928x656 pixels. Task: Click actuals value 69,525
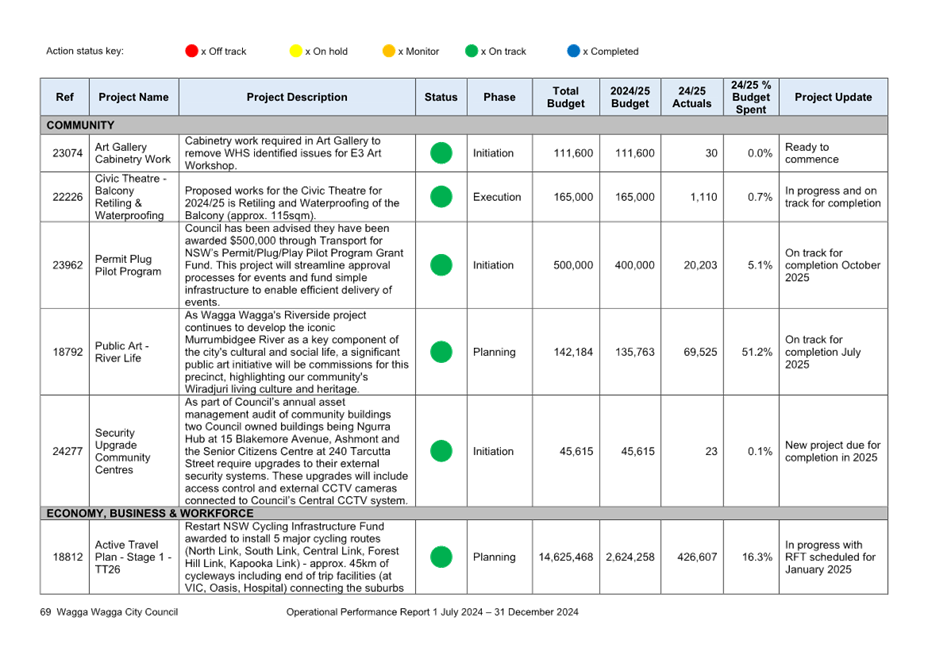coord(700,352)
